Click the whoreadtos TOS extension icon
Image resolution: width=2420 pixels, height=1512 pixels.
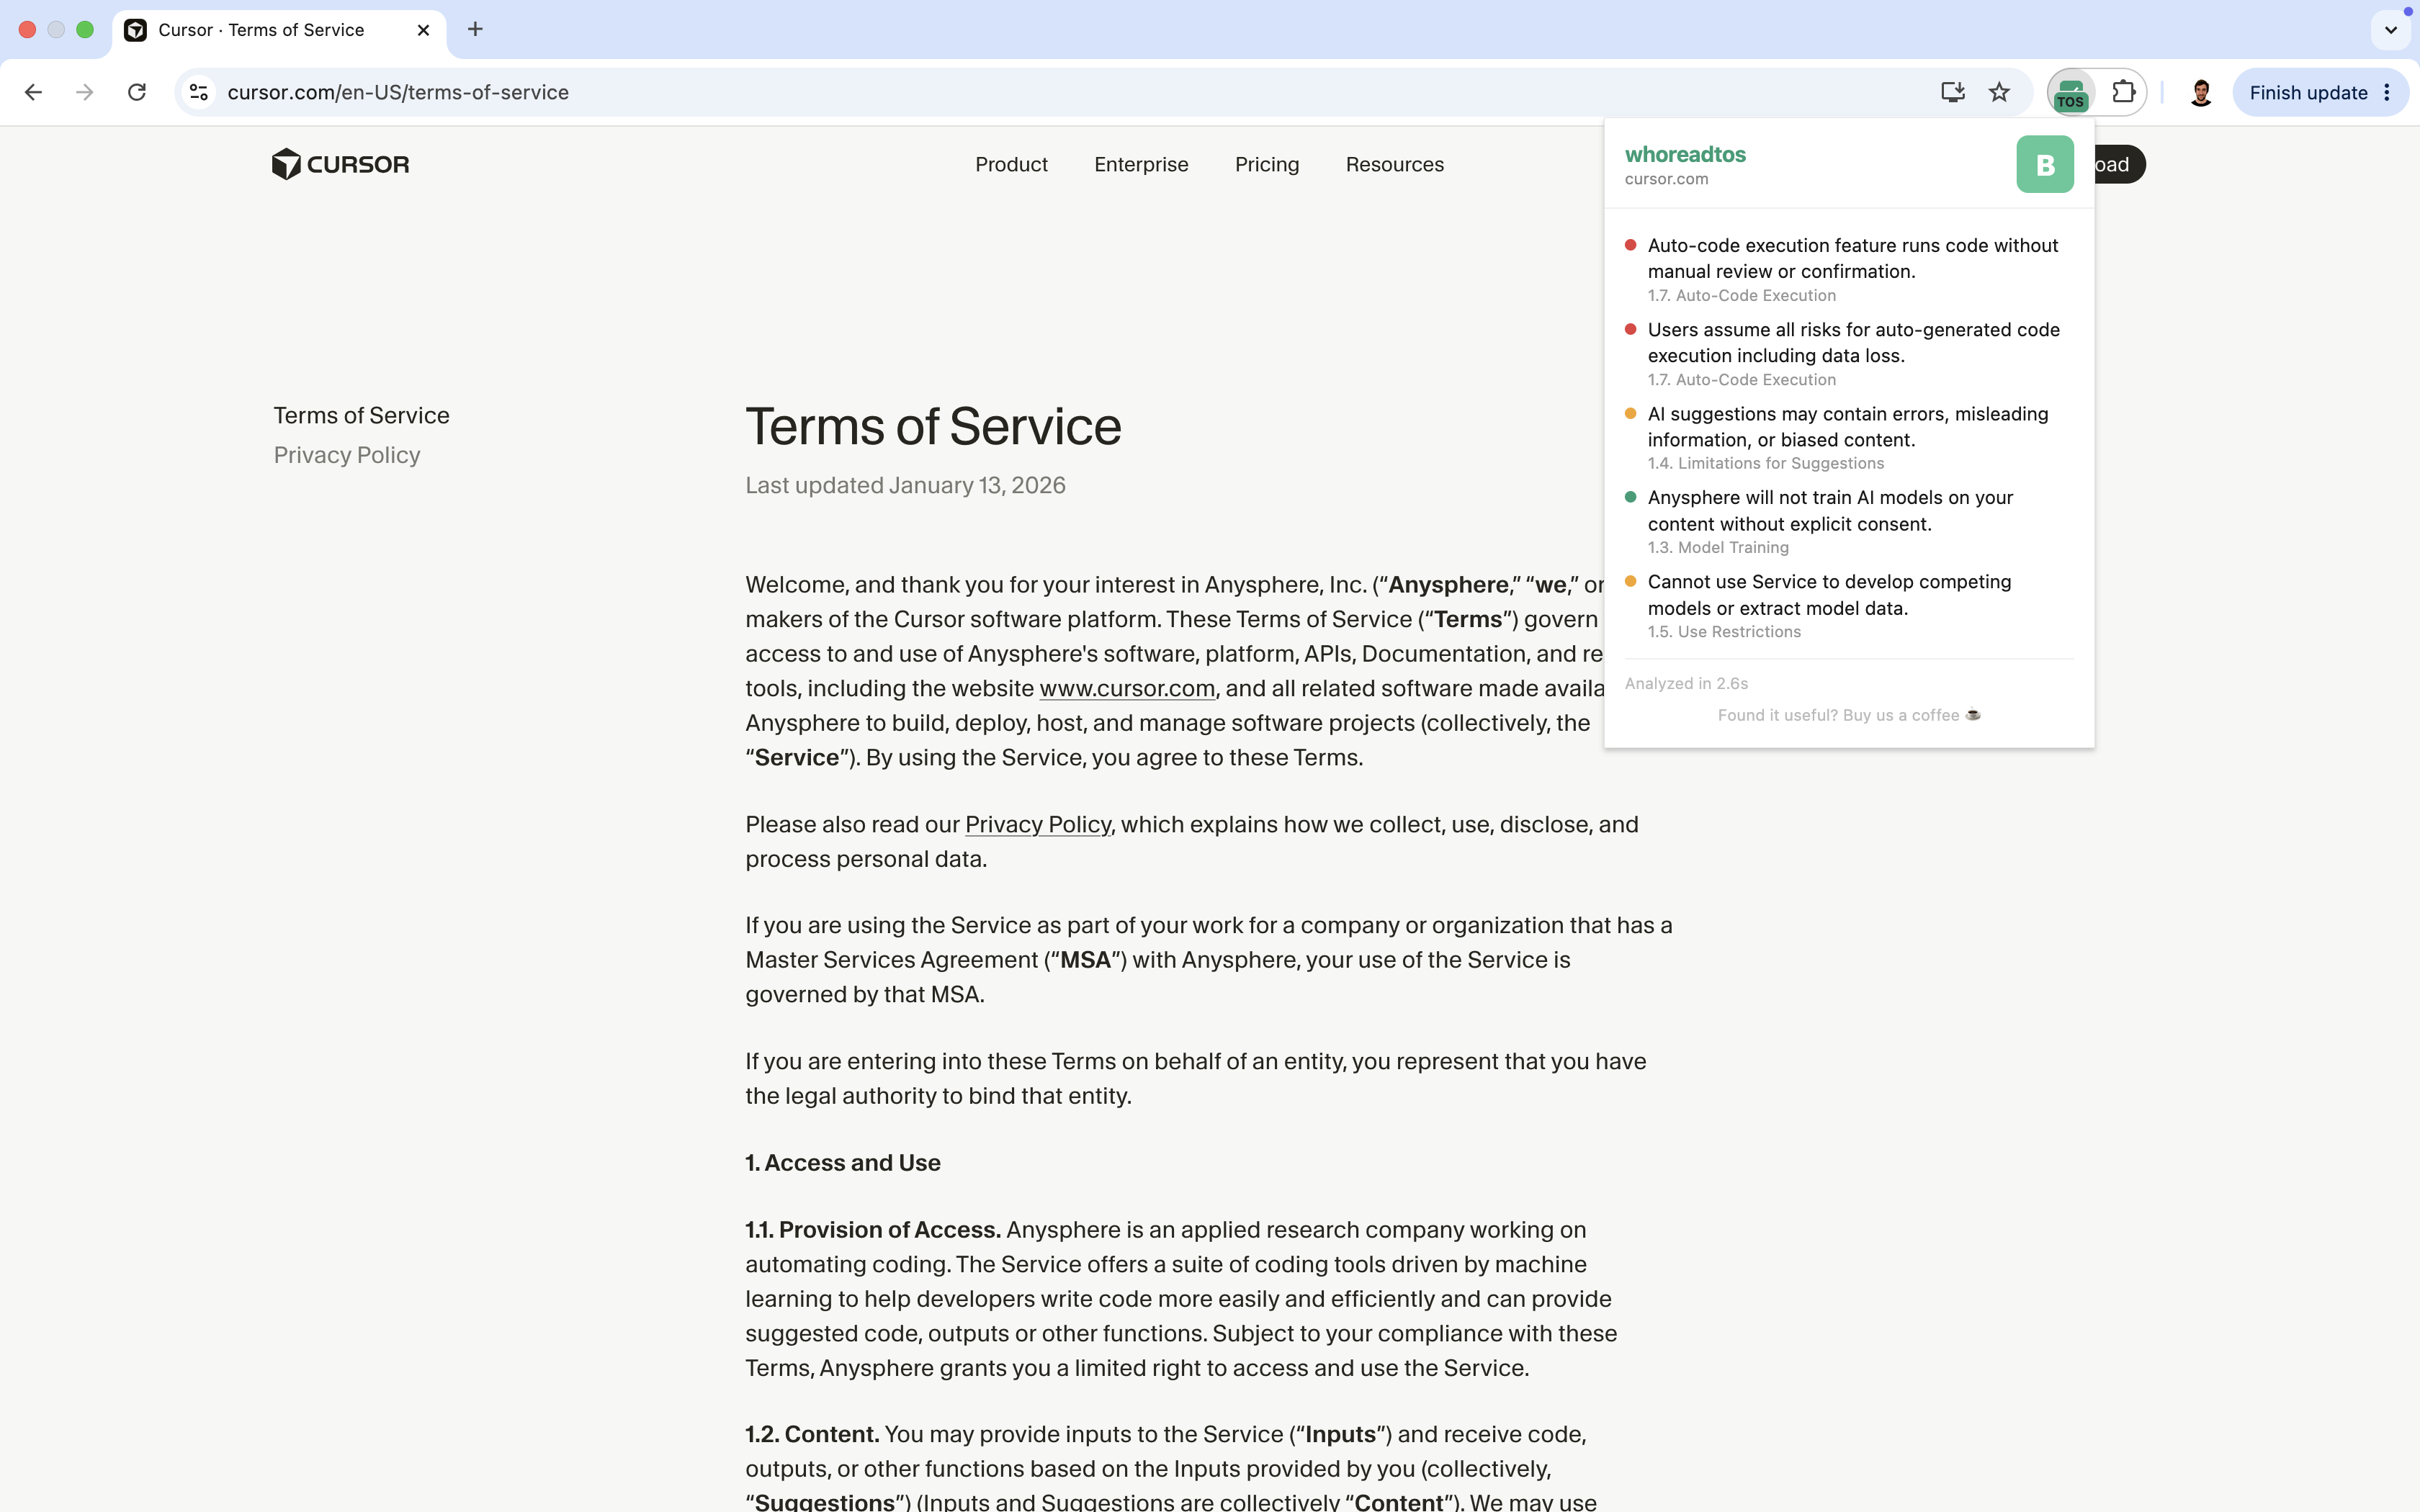pos(2070,93)
